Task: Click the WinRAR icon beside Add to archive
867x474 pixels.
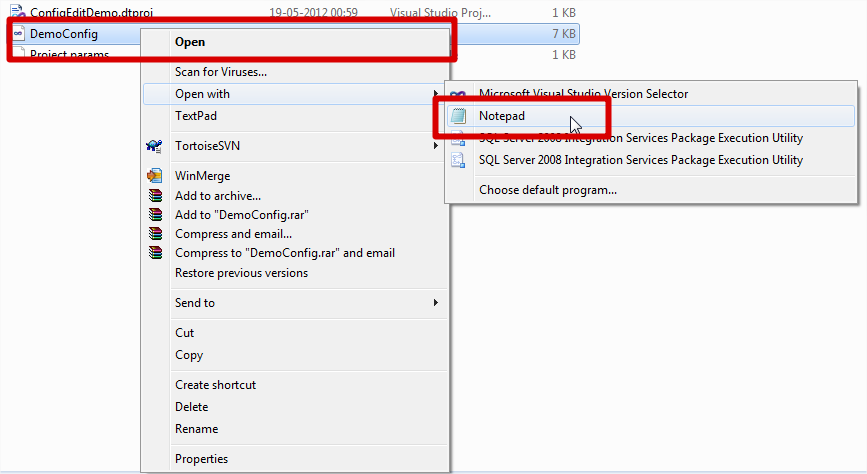Action: [154, 195]
